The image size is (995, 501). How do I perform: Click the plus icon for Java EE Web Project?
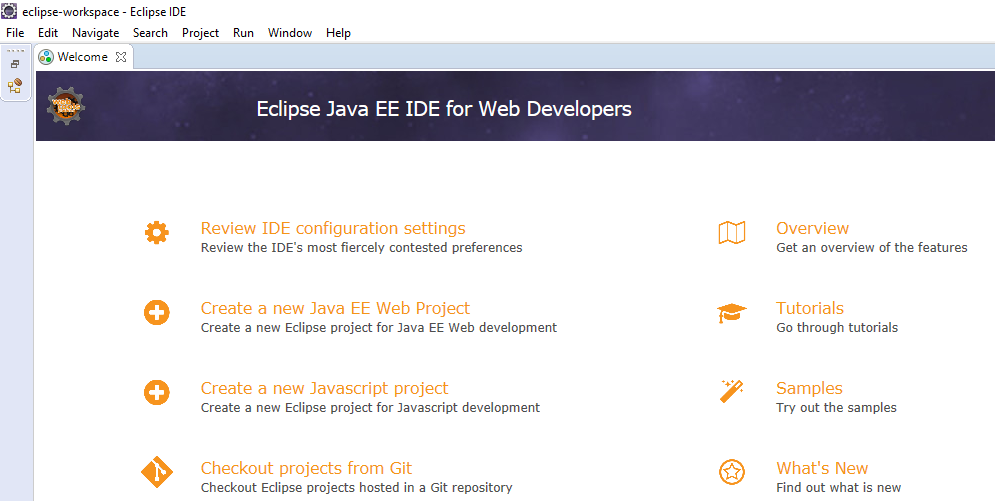pyautogui.click(x=157, y=313)
